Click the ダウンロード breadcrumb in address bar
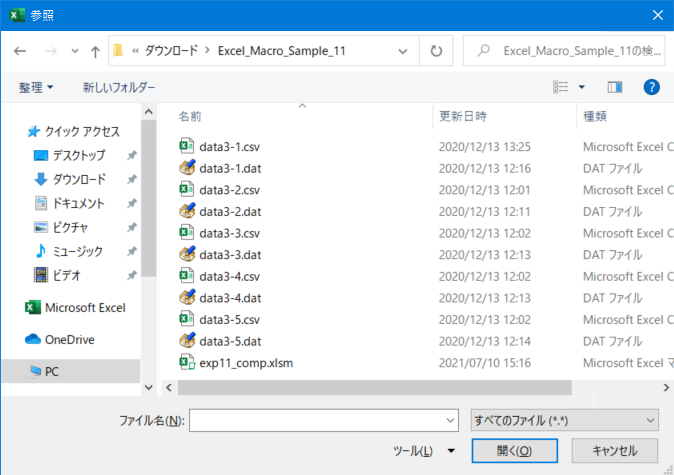This screenshot has height=475, width=674. click(x=172, y=51)
